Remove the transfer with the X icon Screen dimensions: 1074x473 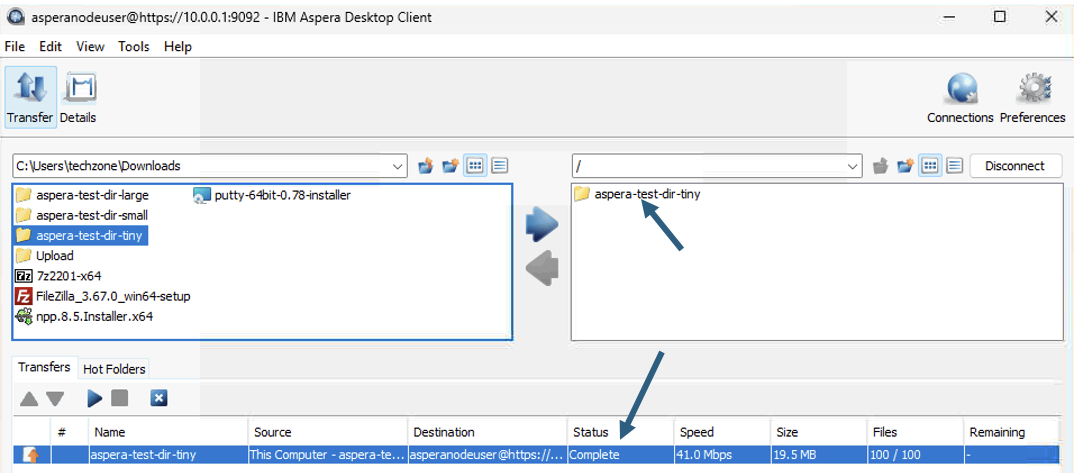(x=159, y=398)
